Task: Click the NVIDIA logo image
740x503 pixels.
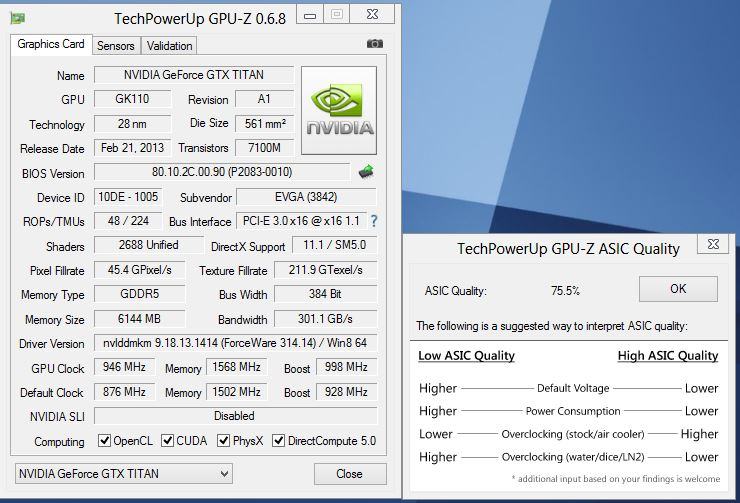Action: tap(339, 110)
